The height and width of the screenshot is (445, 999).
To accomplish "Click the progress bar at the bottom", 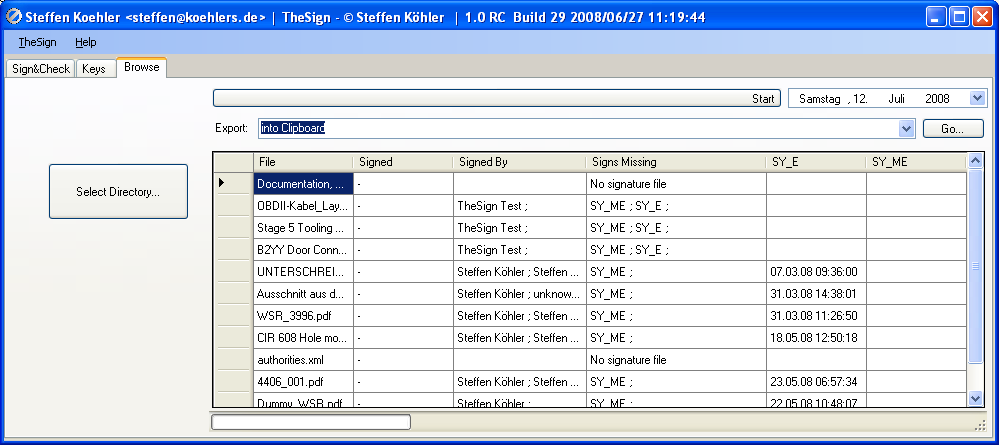I will [x=311, y=422].
